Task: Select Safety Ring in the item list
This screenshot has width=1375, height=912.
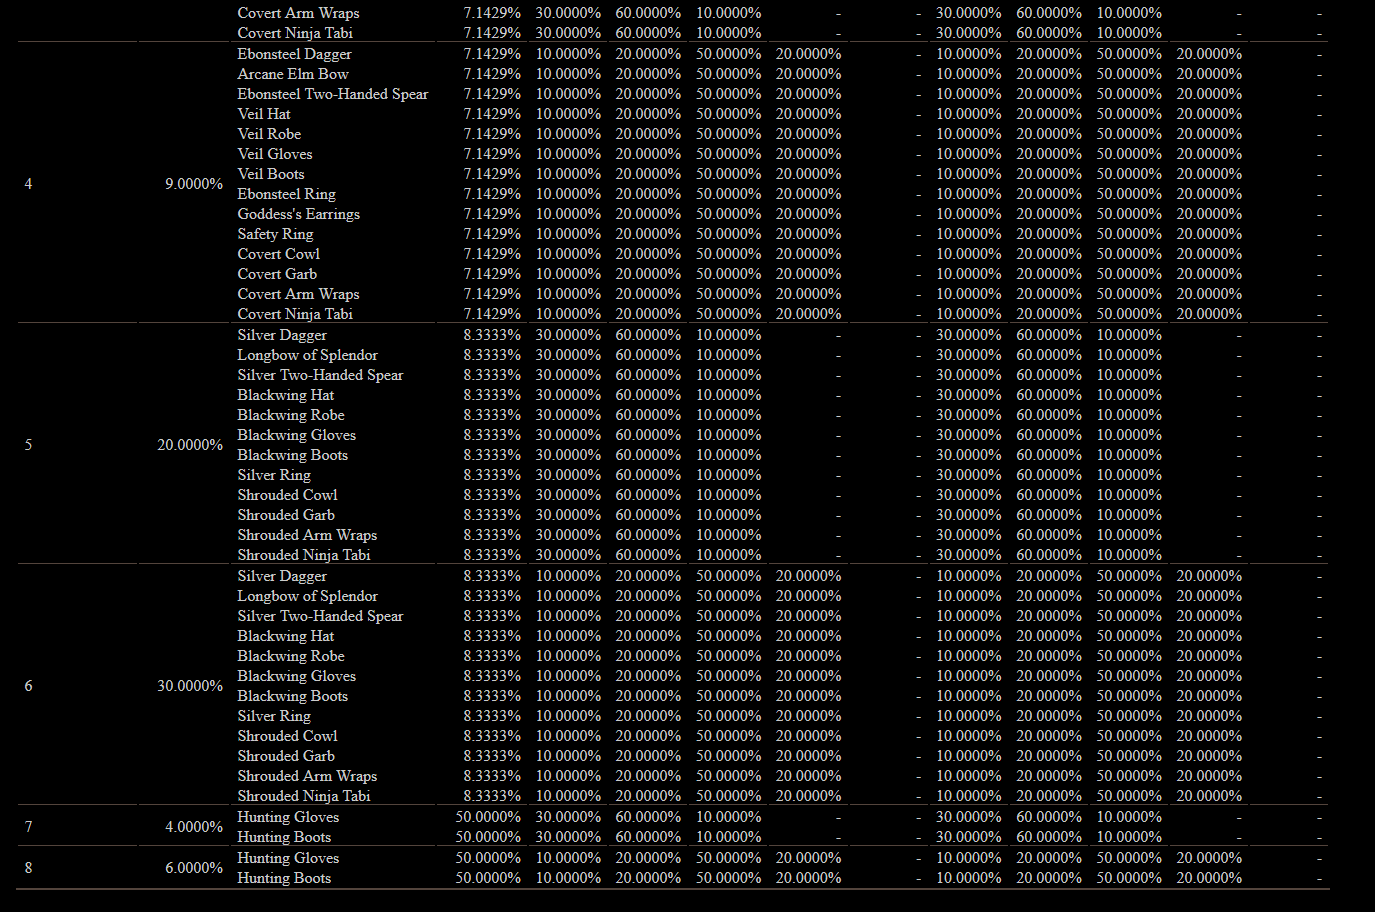Action: coord(275,234)
